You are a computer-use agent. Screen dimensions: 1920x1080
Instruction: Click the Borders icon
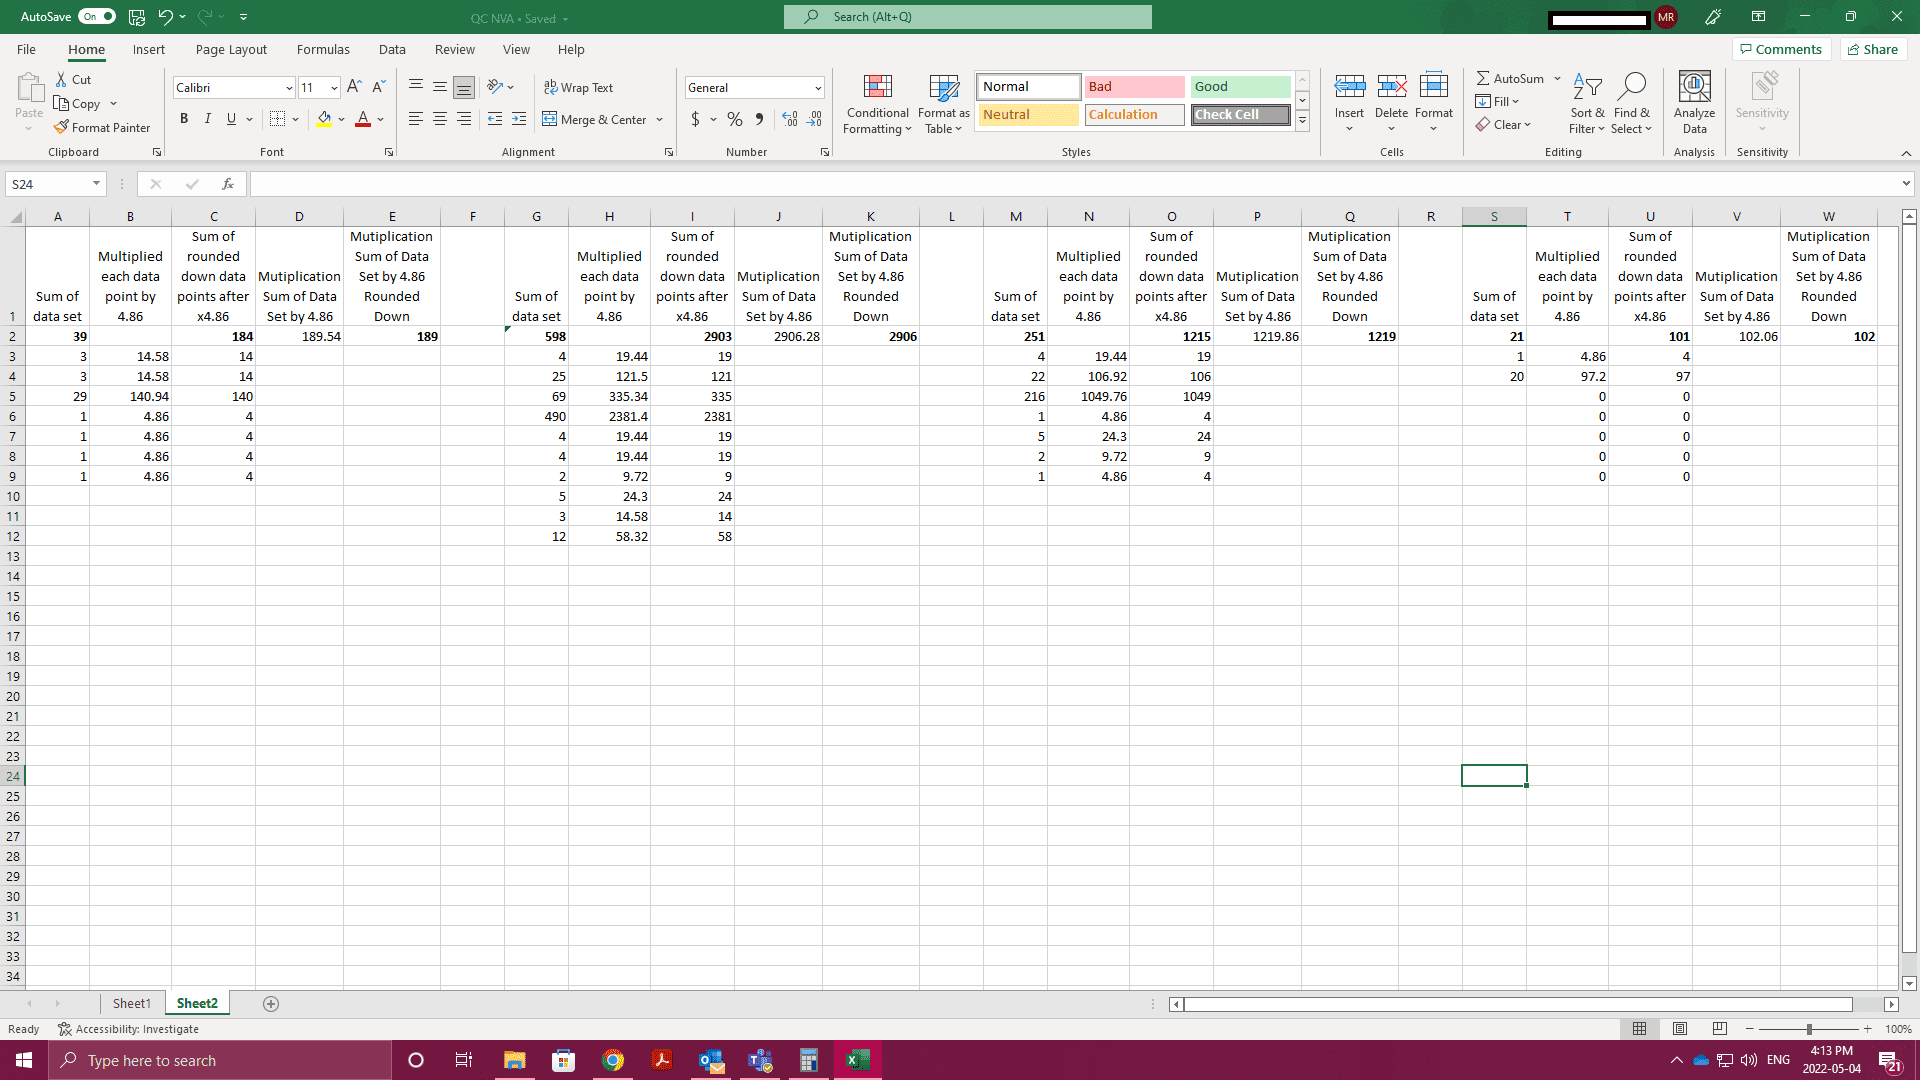[x=277, y=119]
